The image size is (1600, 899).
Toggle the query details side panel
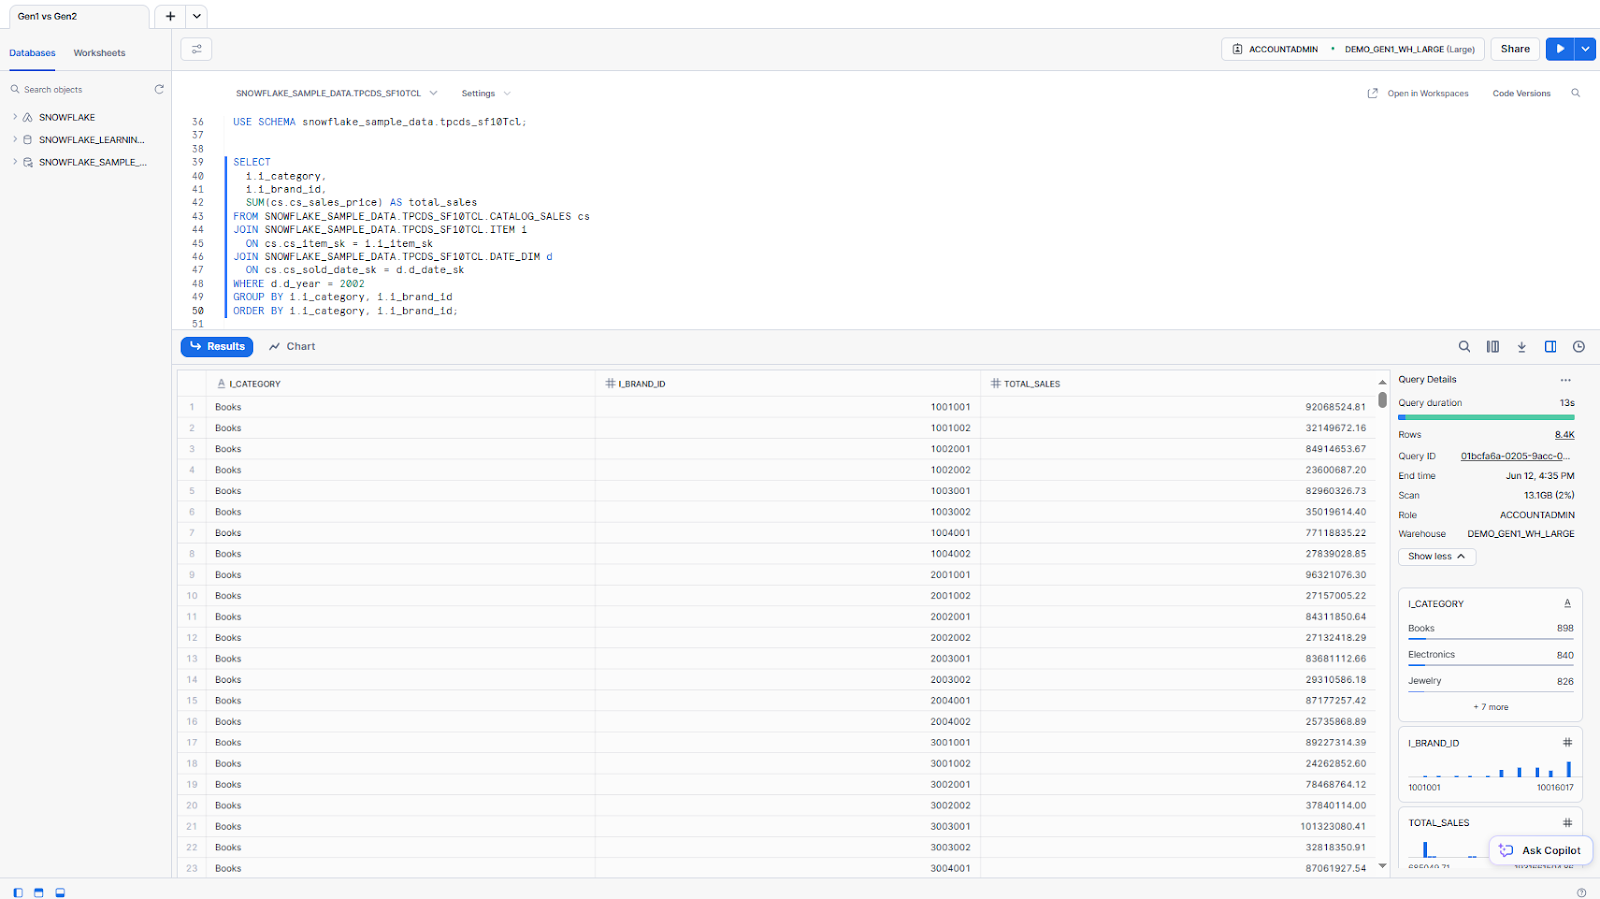point(1550,347)
